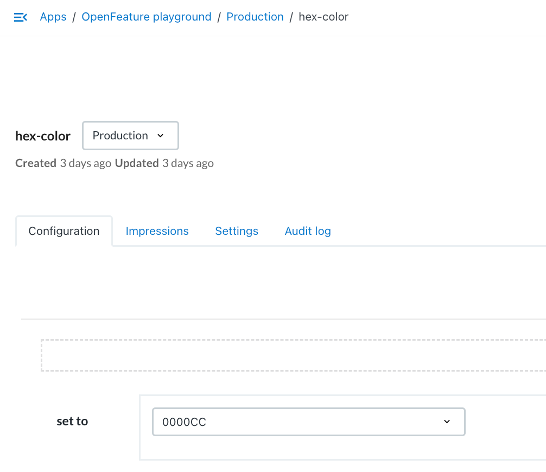Click the Created 3 days ago text
546x472 pixels.
[63, 163]
